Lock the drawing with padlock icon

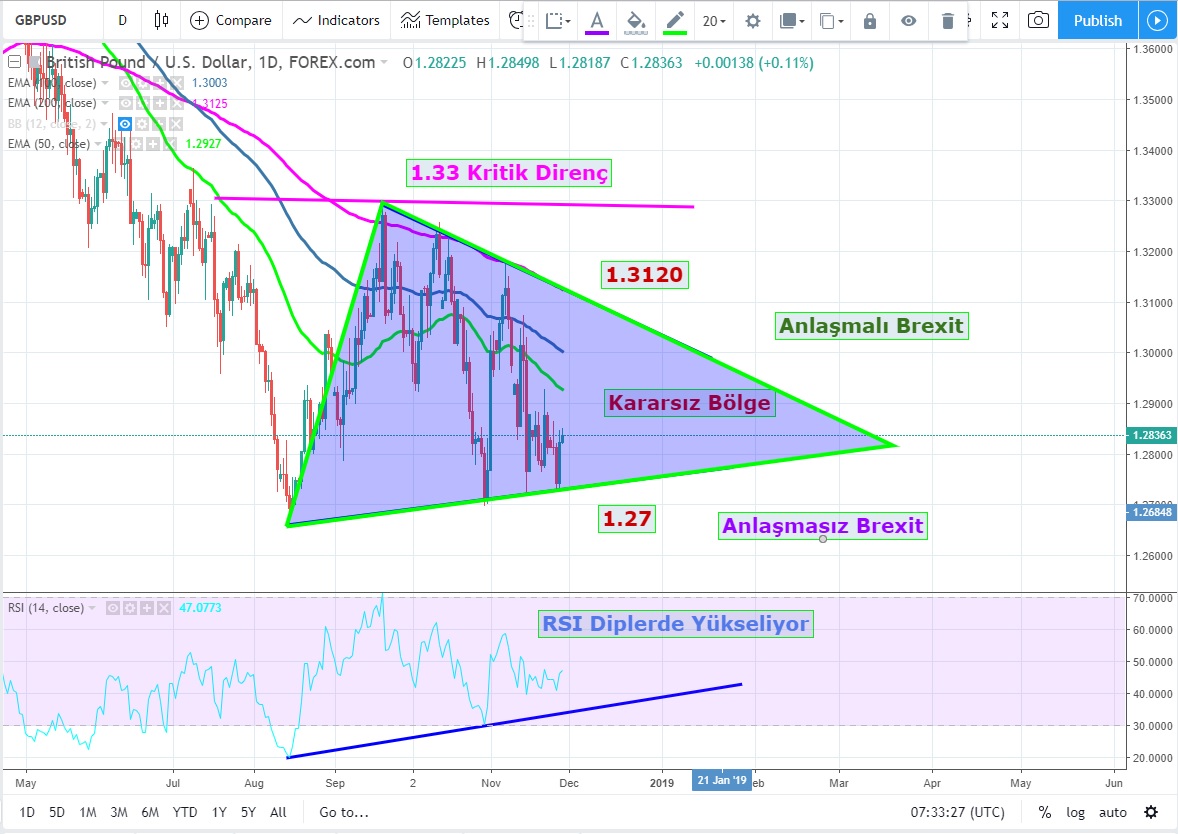click(x=869, y=21)
